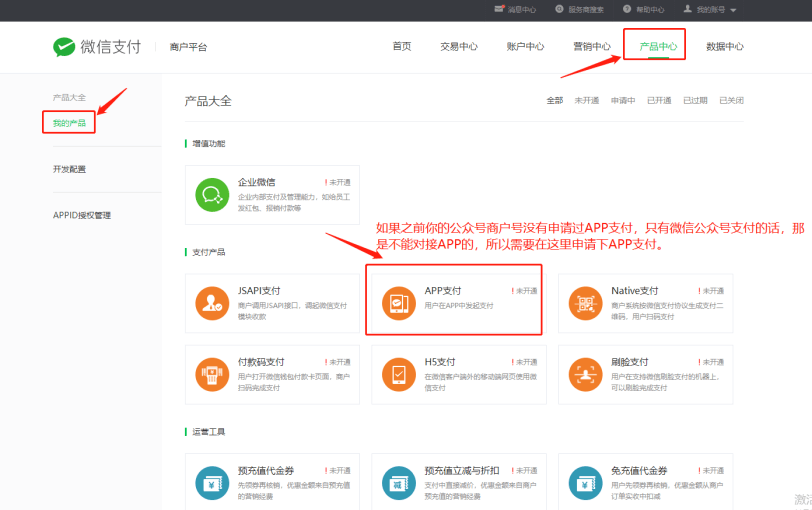Filter products by 已开通

659,100
